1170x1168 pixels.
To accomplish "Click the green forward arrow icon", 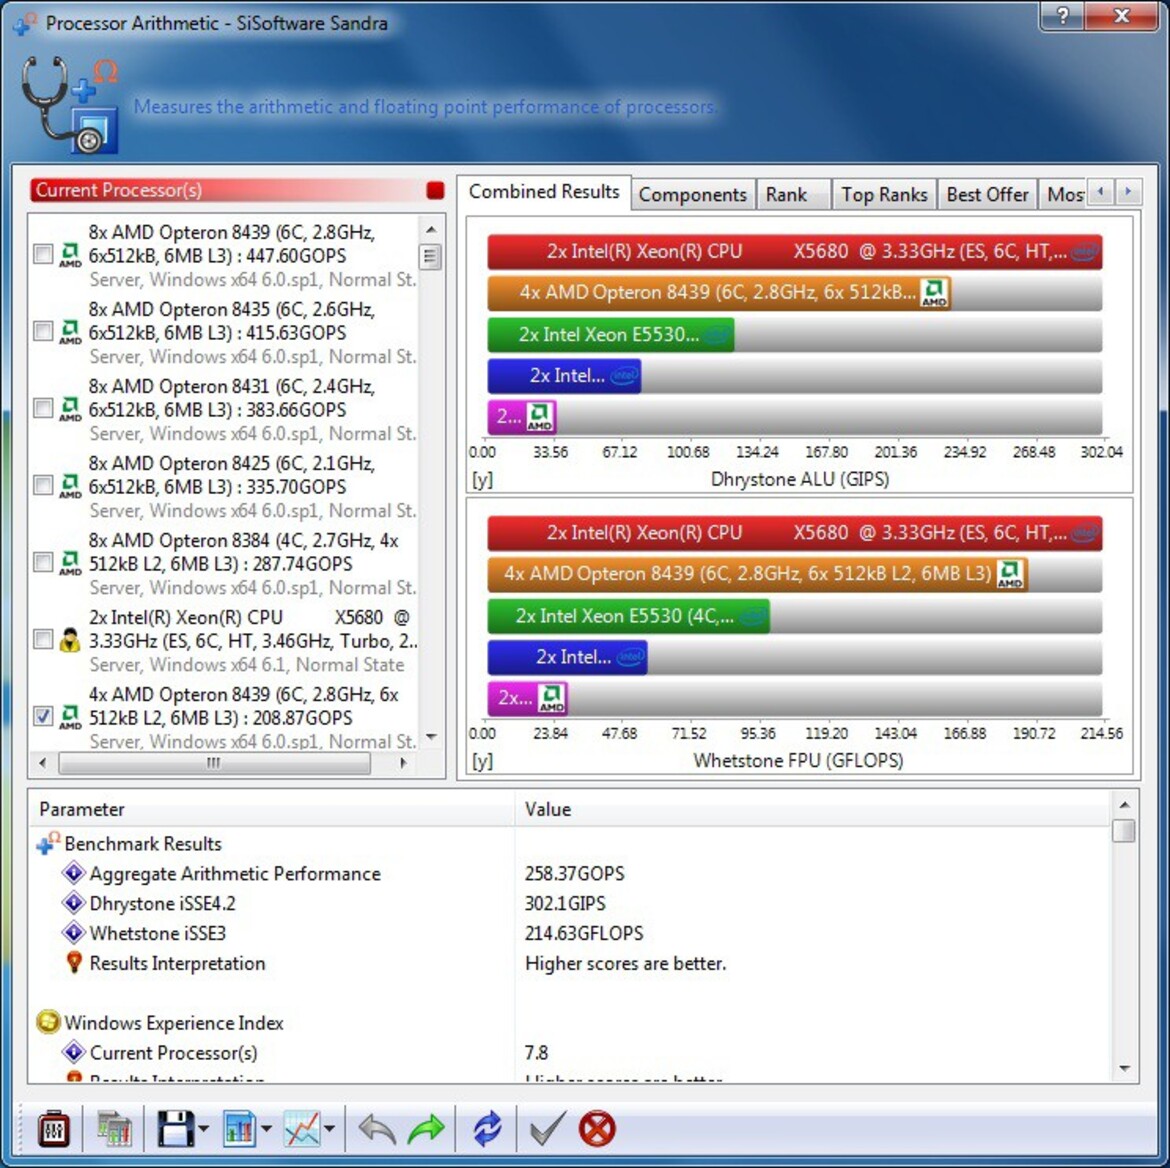I will coord(425,1128).
